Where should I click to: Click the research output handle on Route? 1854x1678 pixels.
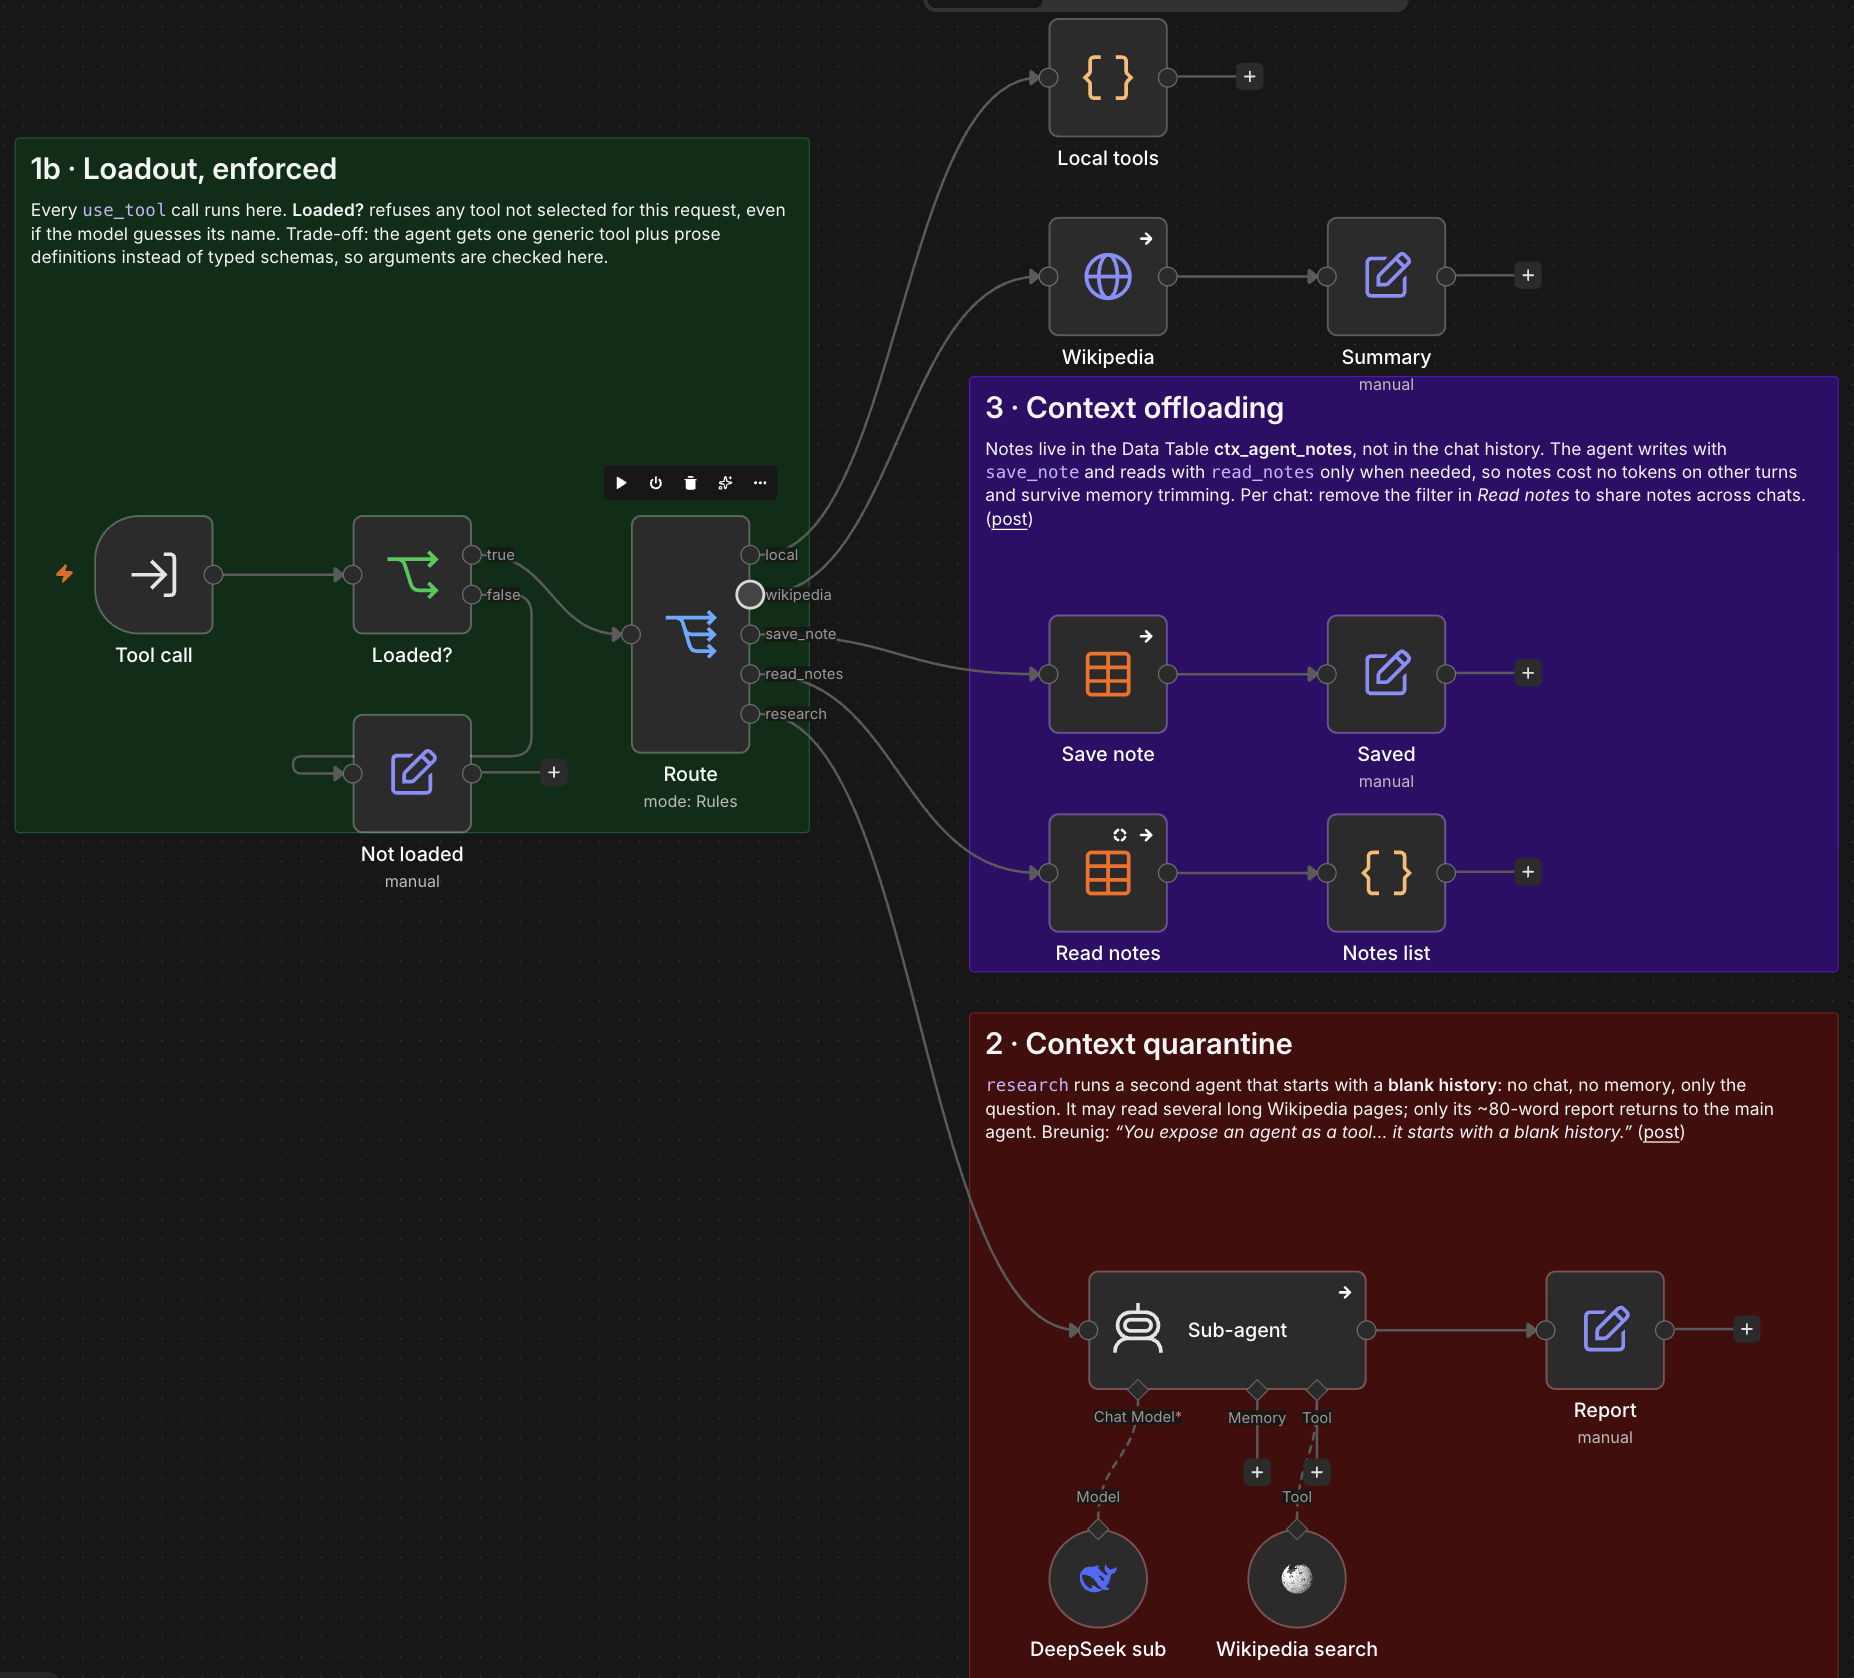(x=750, y=714)
